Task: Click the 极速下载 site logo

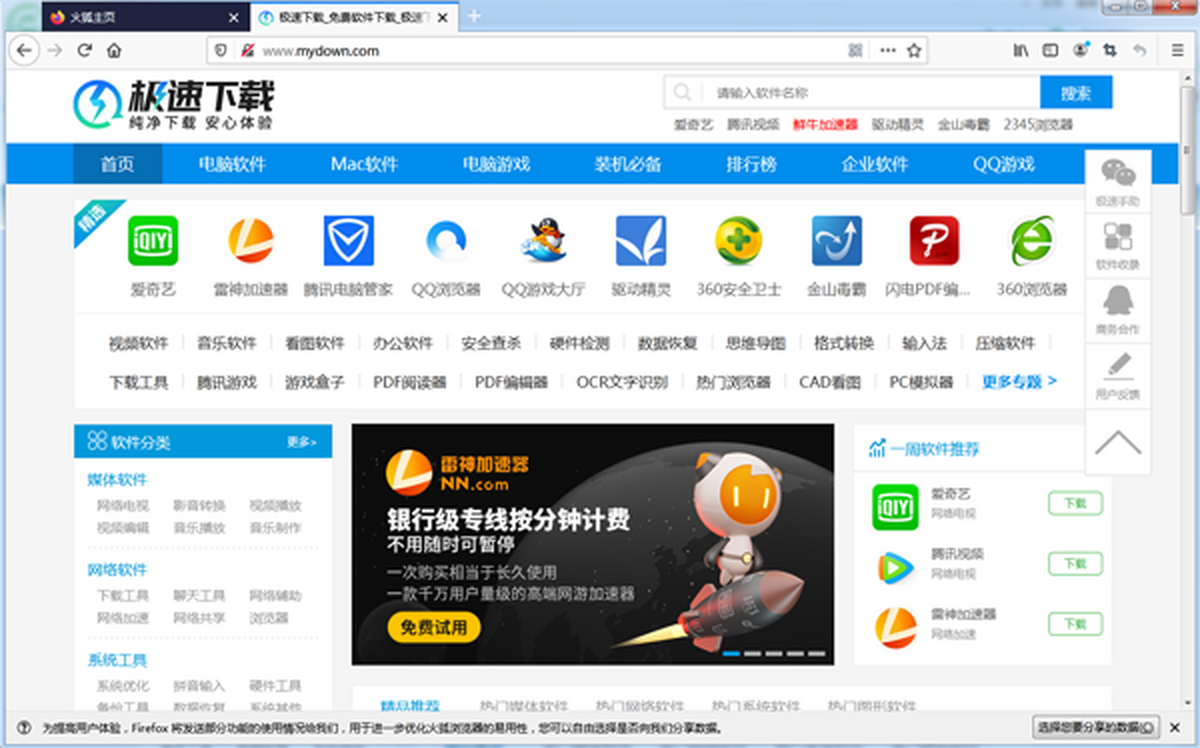Action: pyautogui.click(x=173, y=105)
